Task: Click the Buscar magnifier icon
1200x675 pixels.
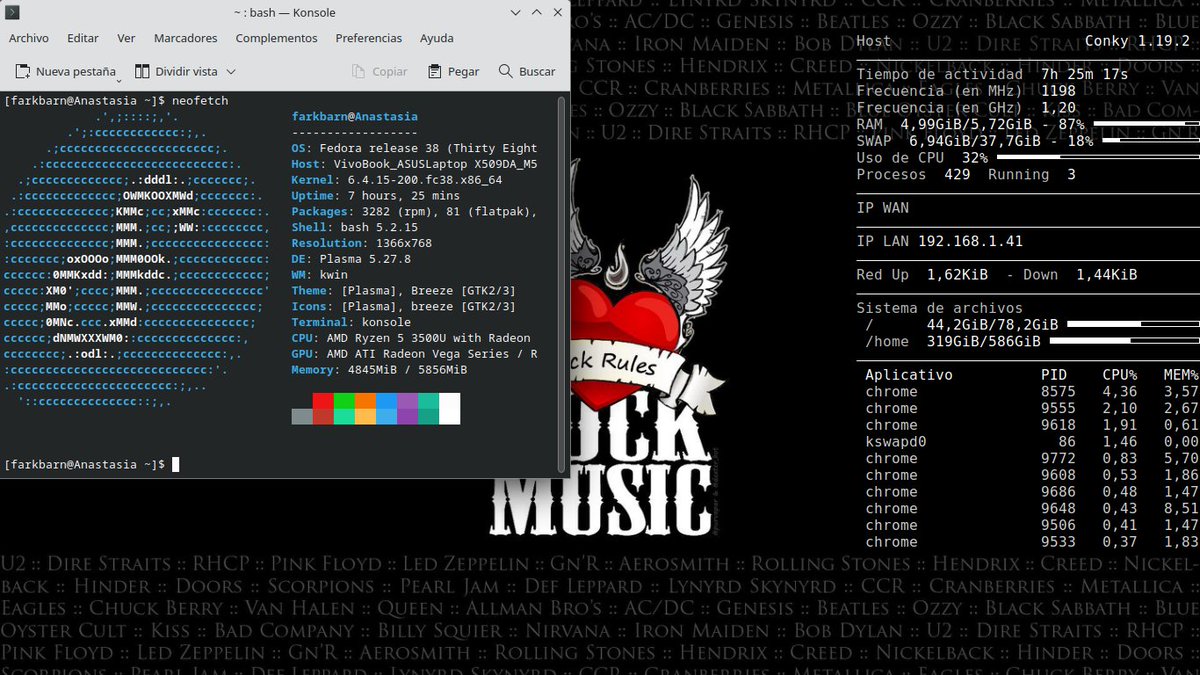Action: 506,72
